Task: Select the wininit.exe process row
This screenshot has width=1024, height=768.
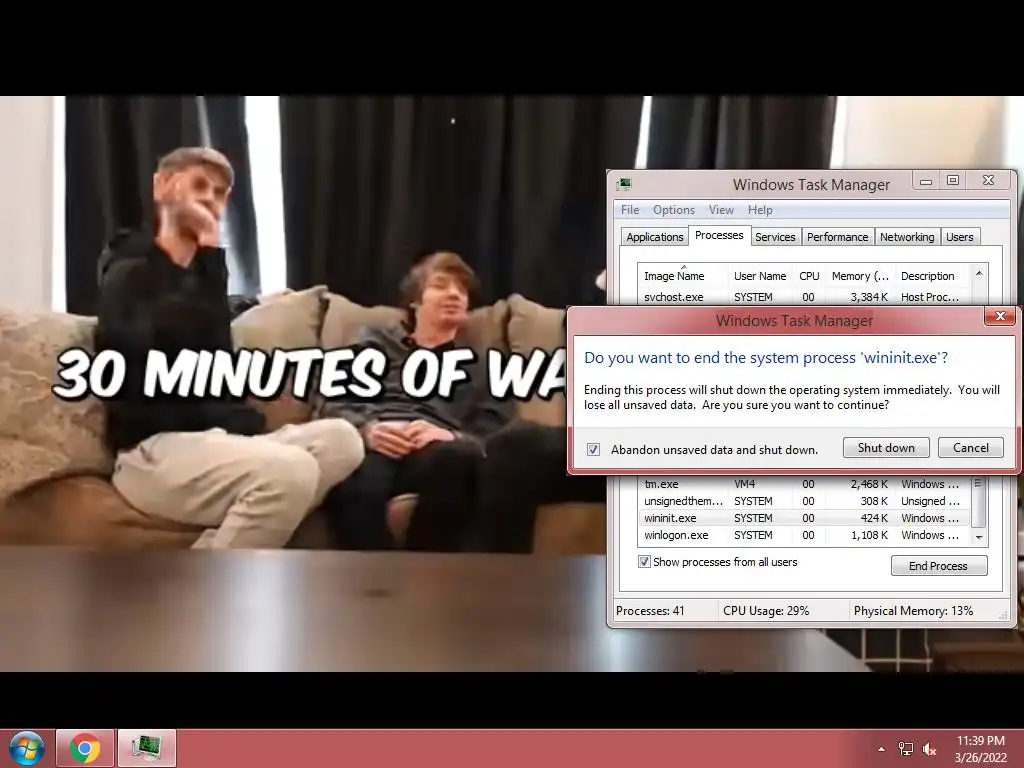Action: (805, 518)
